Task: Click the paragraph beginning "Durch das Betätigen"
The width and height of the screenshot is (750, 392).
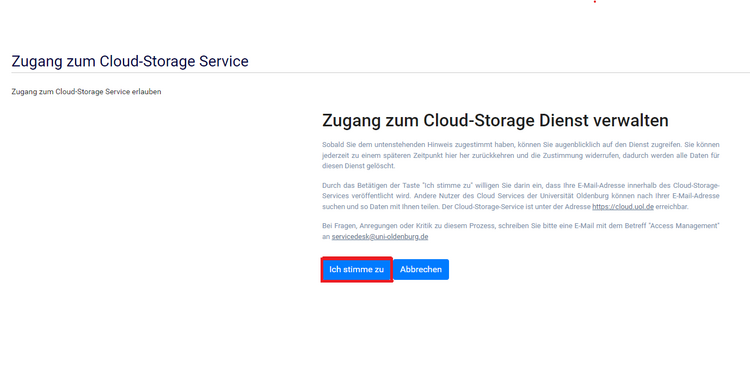Action: click(x=520, y=196)
